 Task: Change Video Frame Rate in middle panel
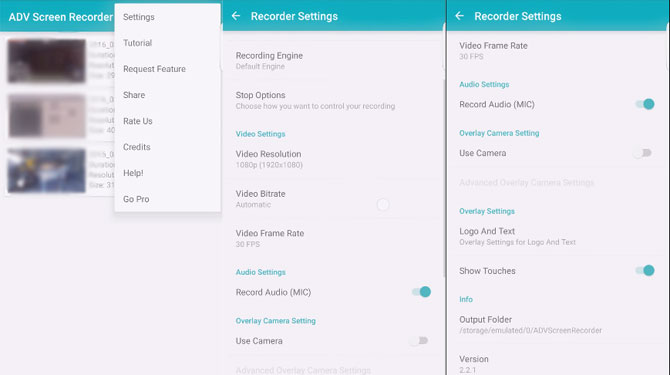[333, 238]
